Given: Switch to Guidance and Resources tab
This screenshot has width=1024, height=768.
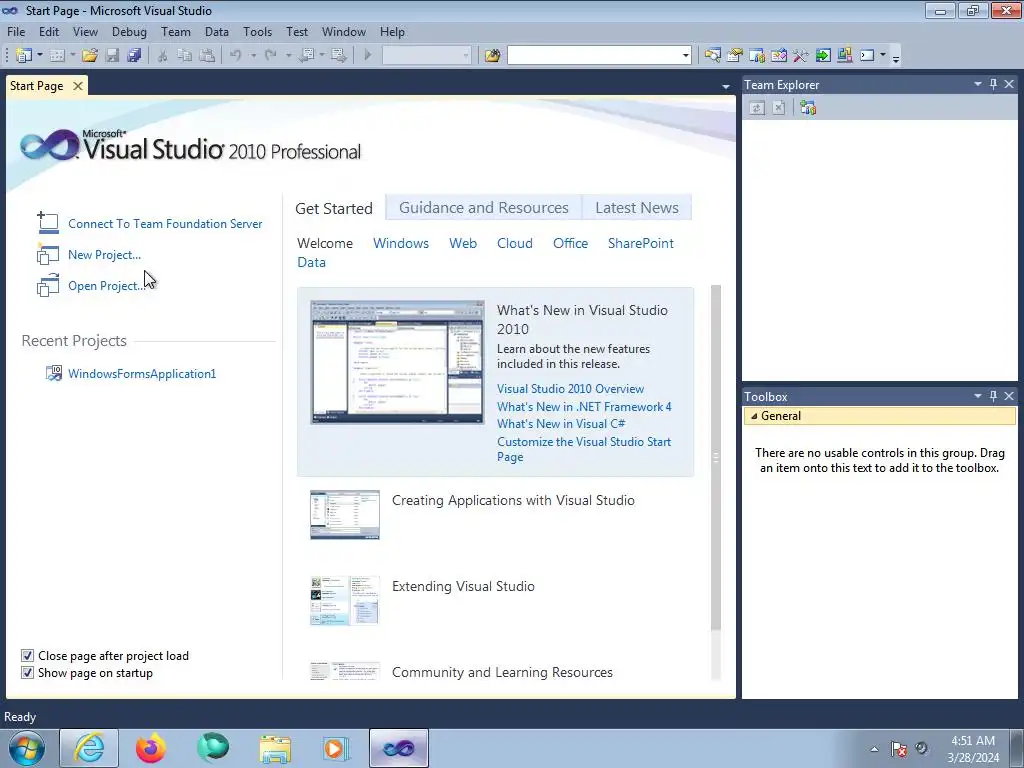Looking at the screenshot, I should (x=483, y=208).
